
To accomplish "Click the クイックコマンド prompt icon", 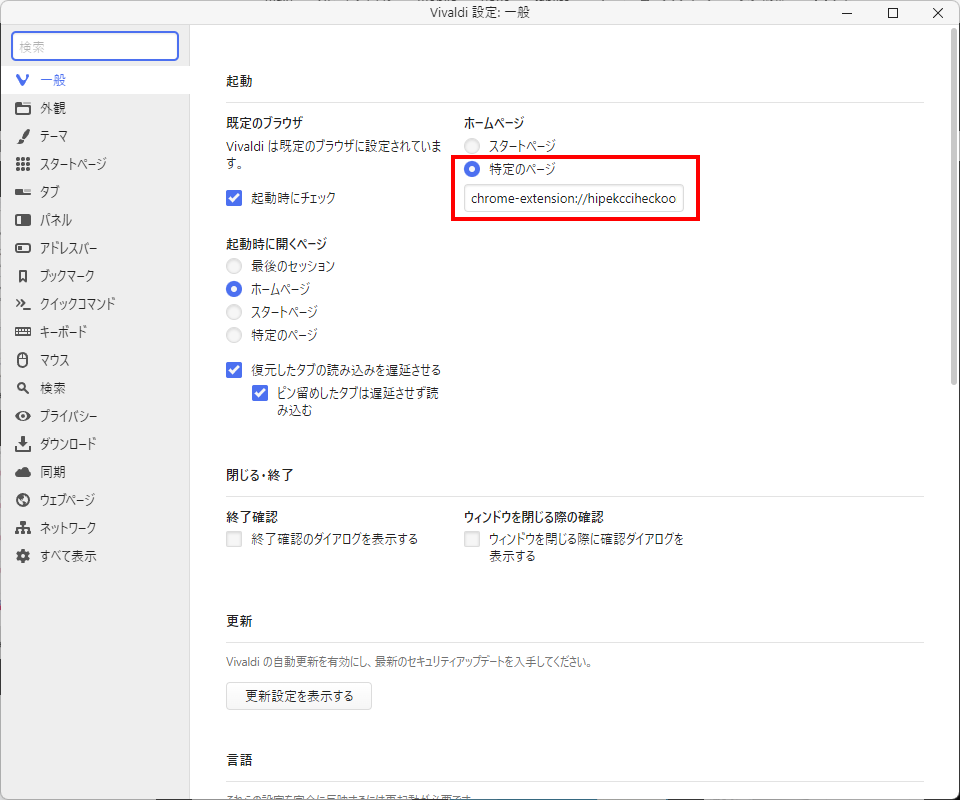I will point(23,304).
